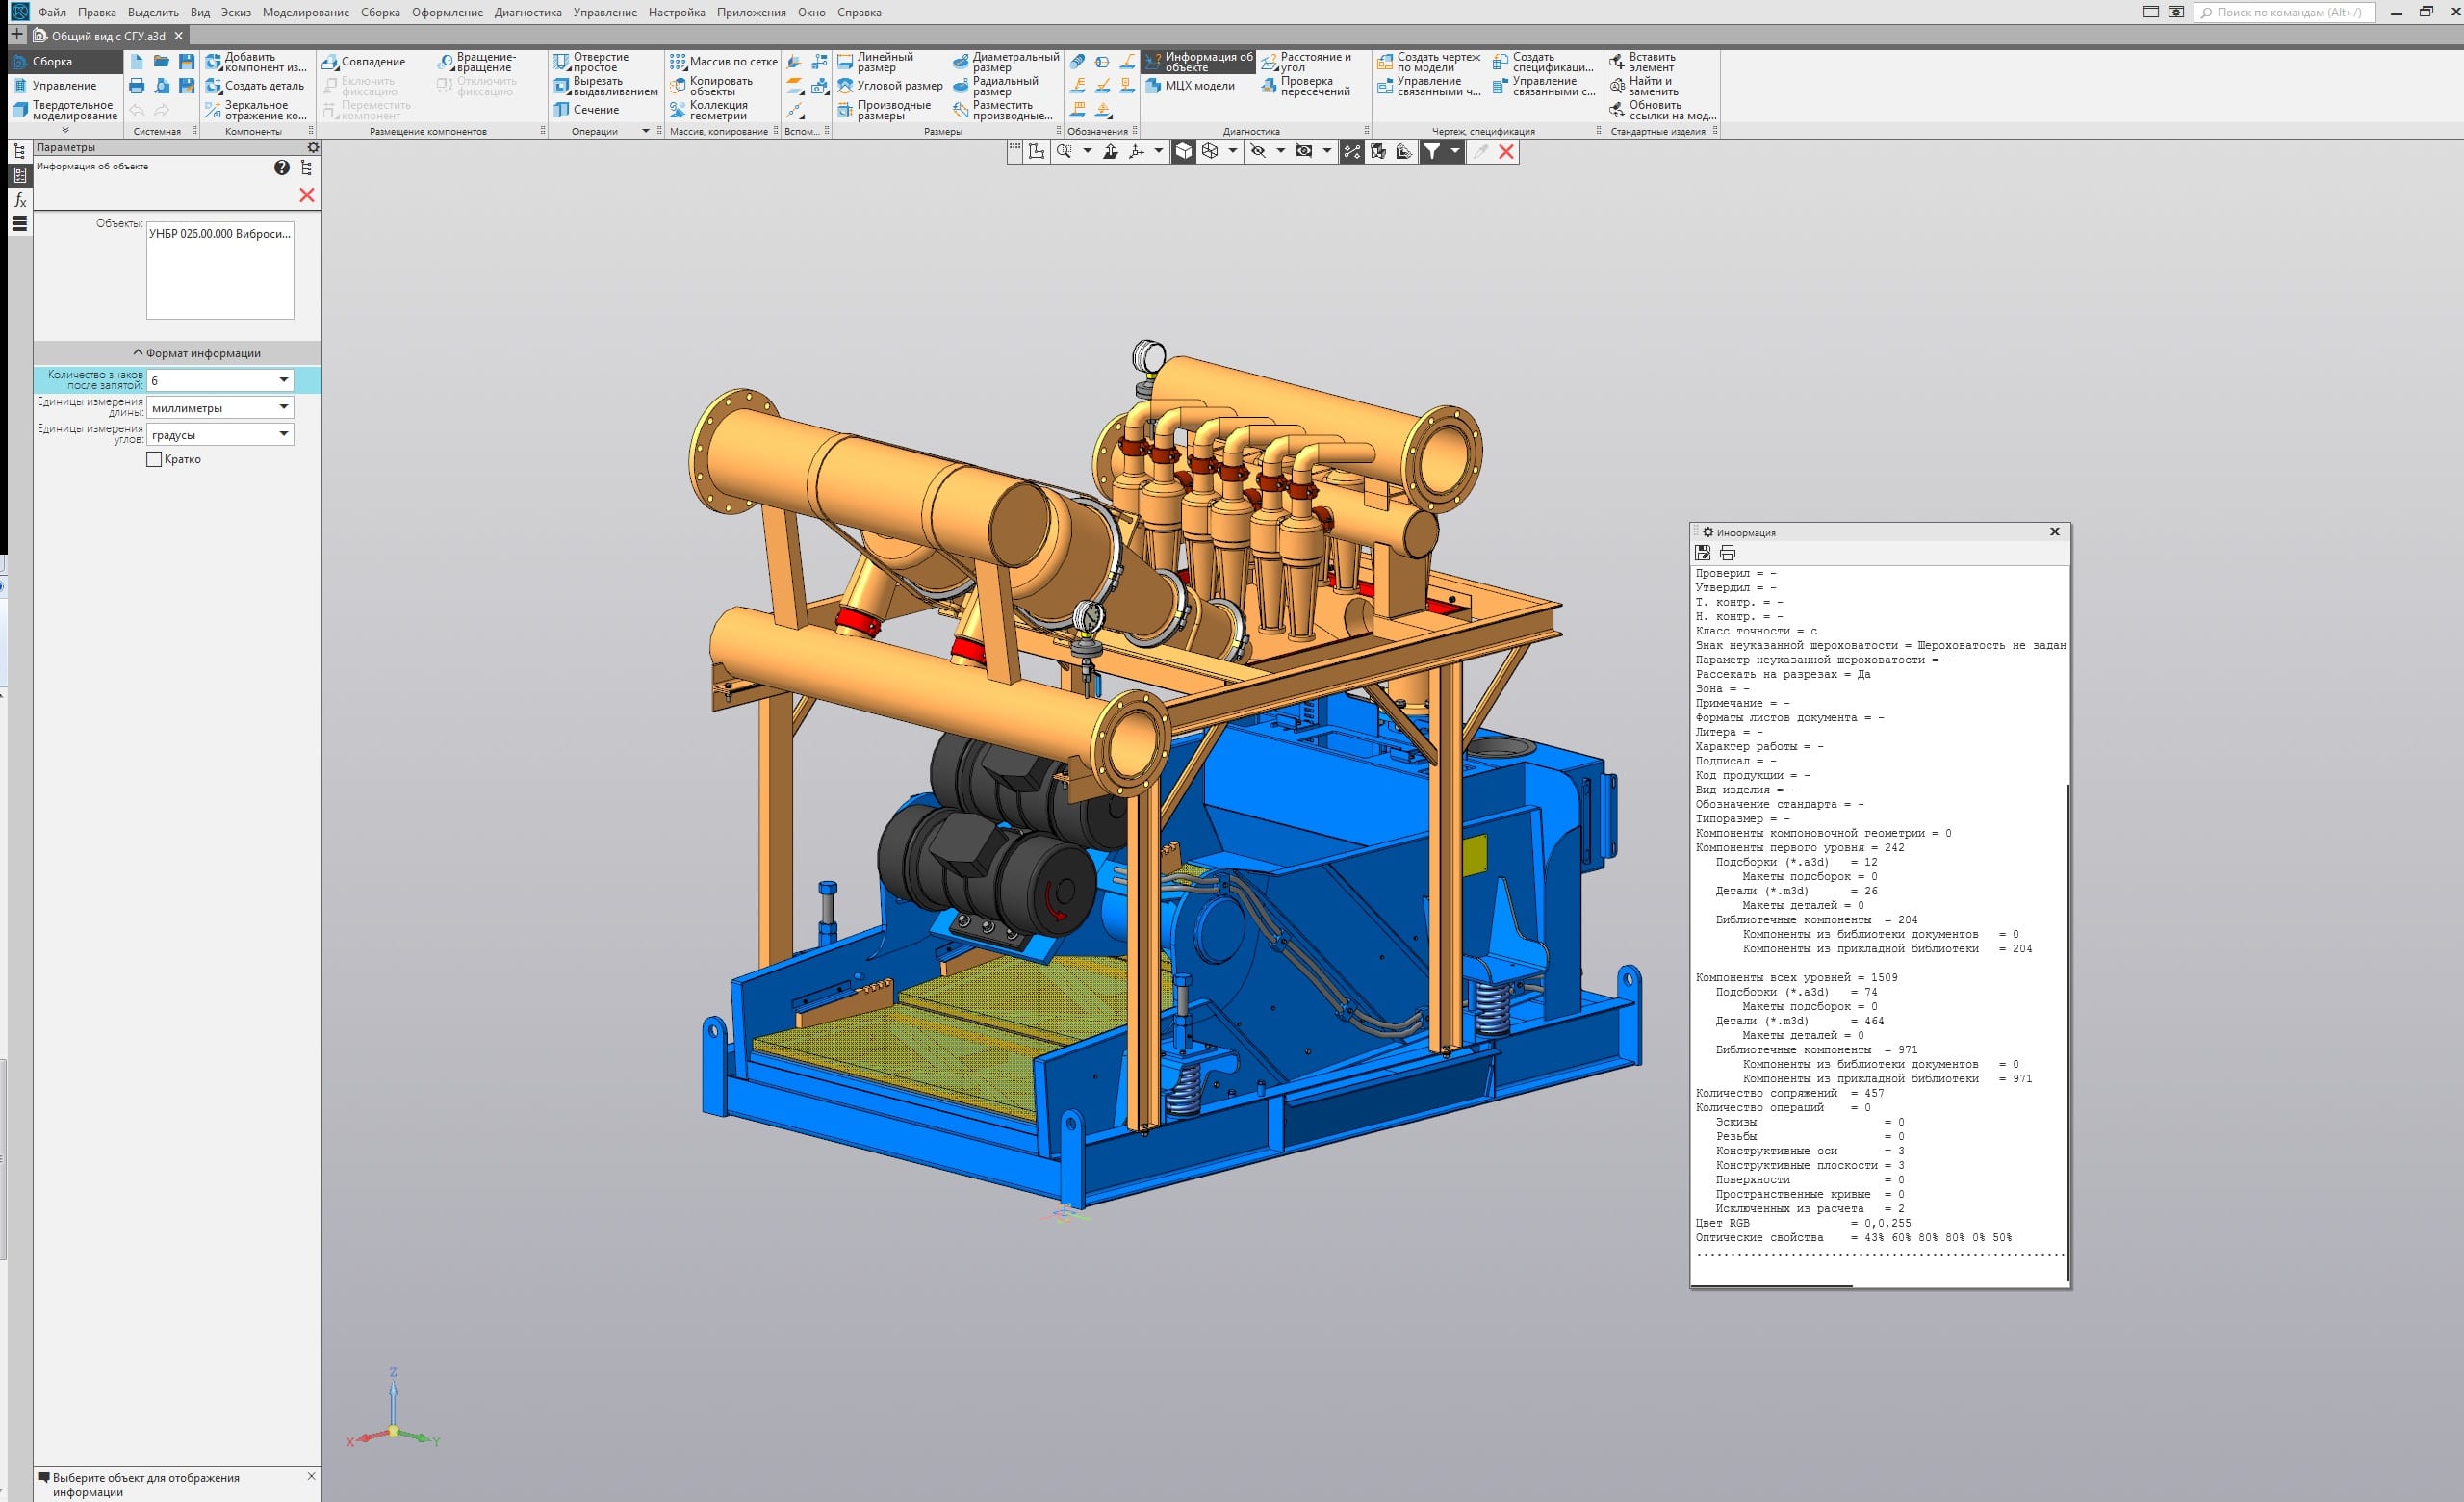
Task: Enable the Кратко checkbox
Action: 154,459
